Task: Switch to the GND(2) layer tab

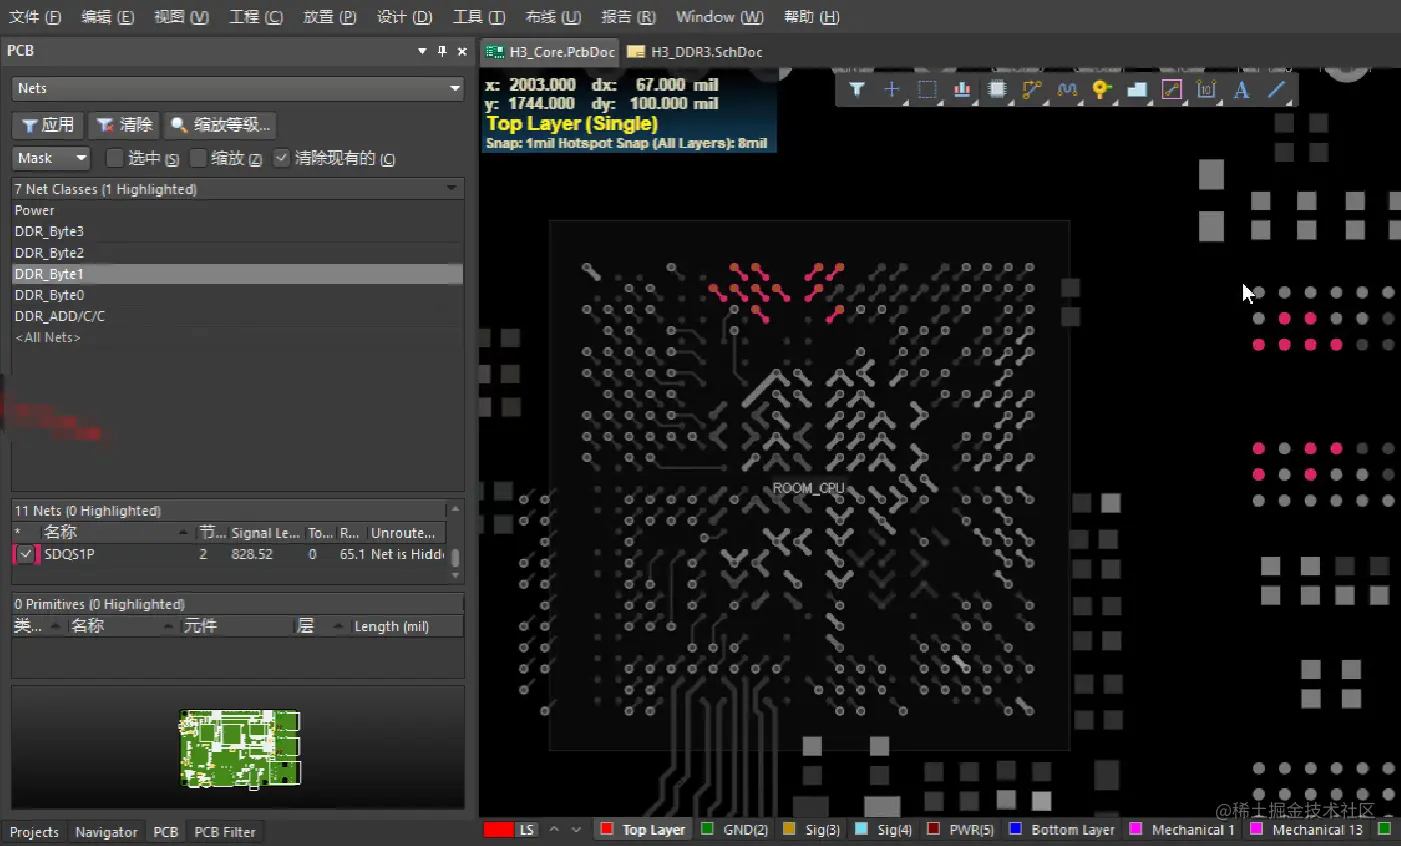Action: pyautogui.click(x=735, y=830)
